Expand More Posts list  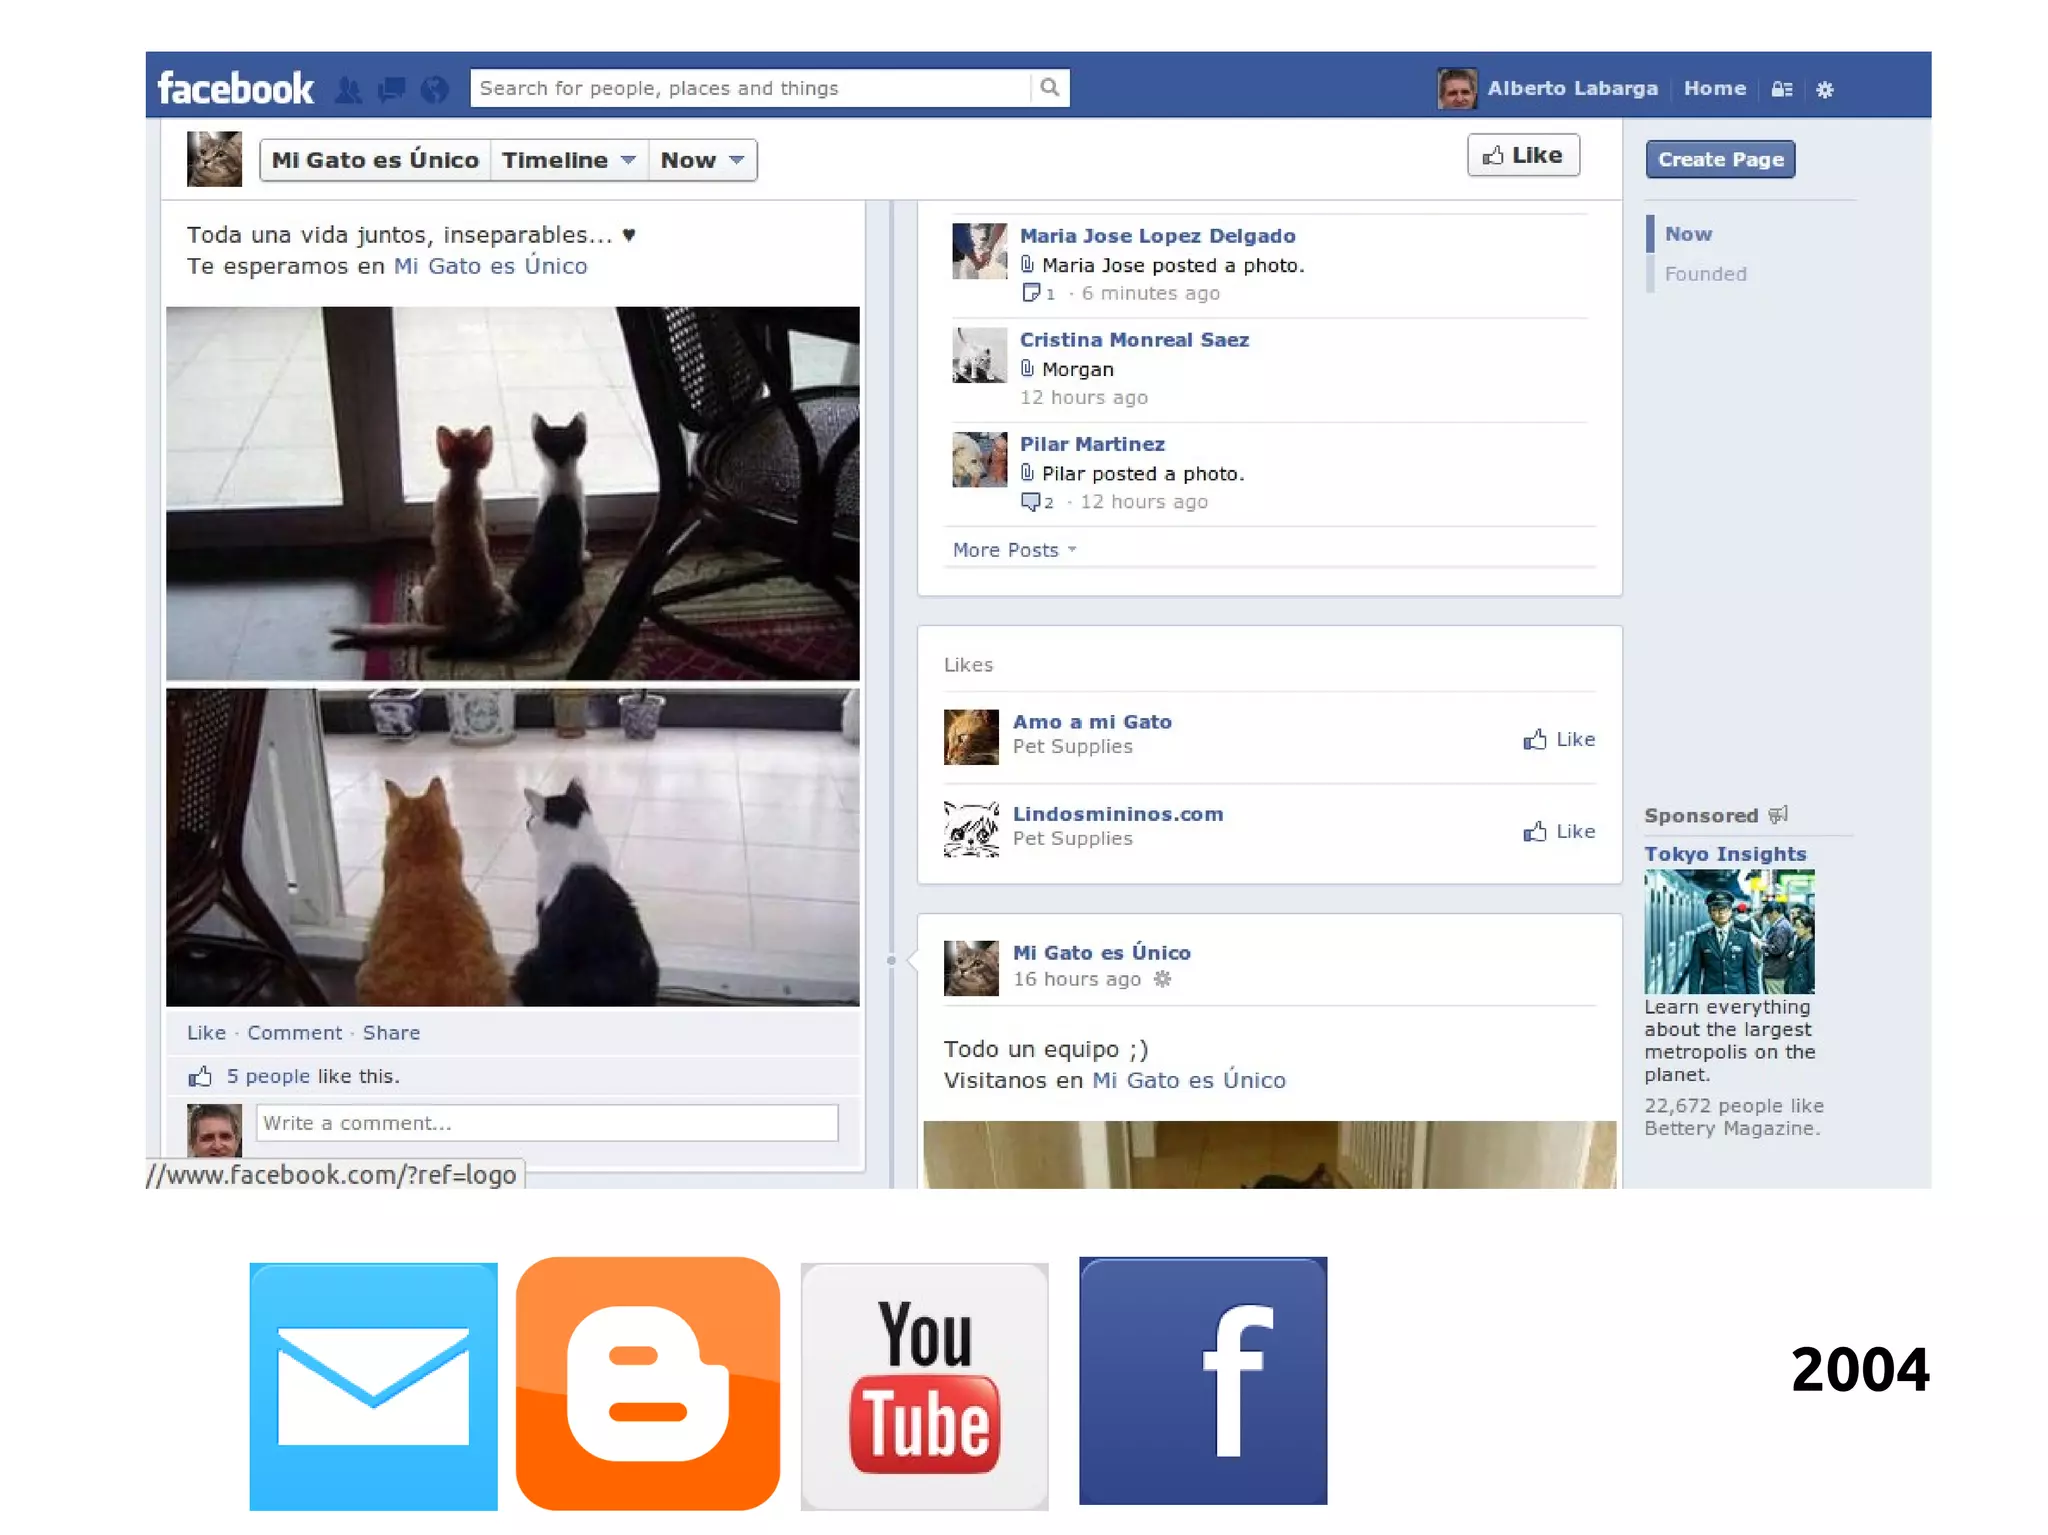[x=1014, y=550]
